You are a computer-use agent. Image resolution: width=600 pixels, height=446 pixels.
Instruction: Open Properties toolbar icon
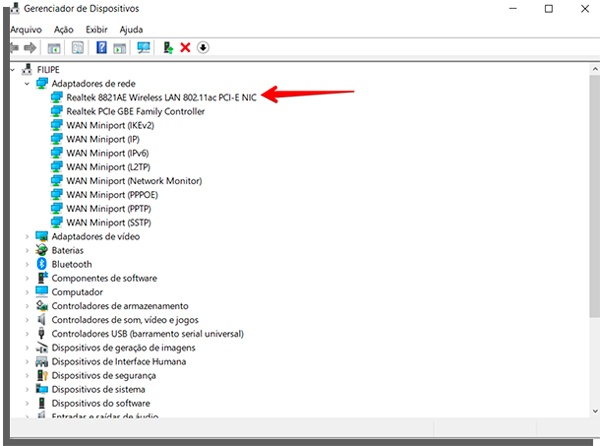coord(78,48)
